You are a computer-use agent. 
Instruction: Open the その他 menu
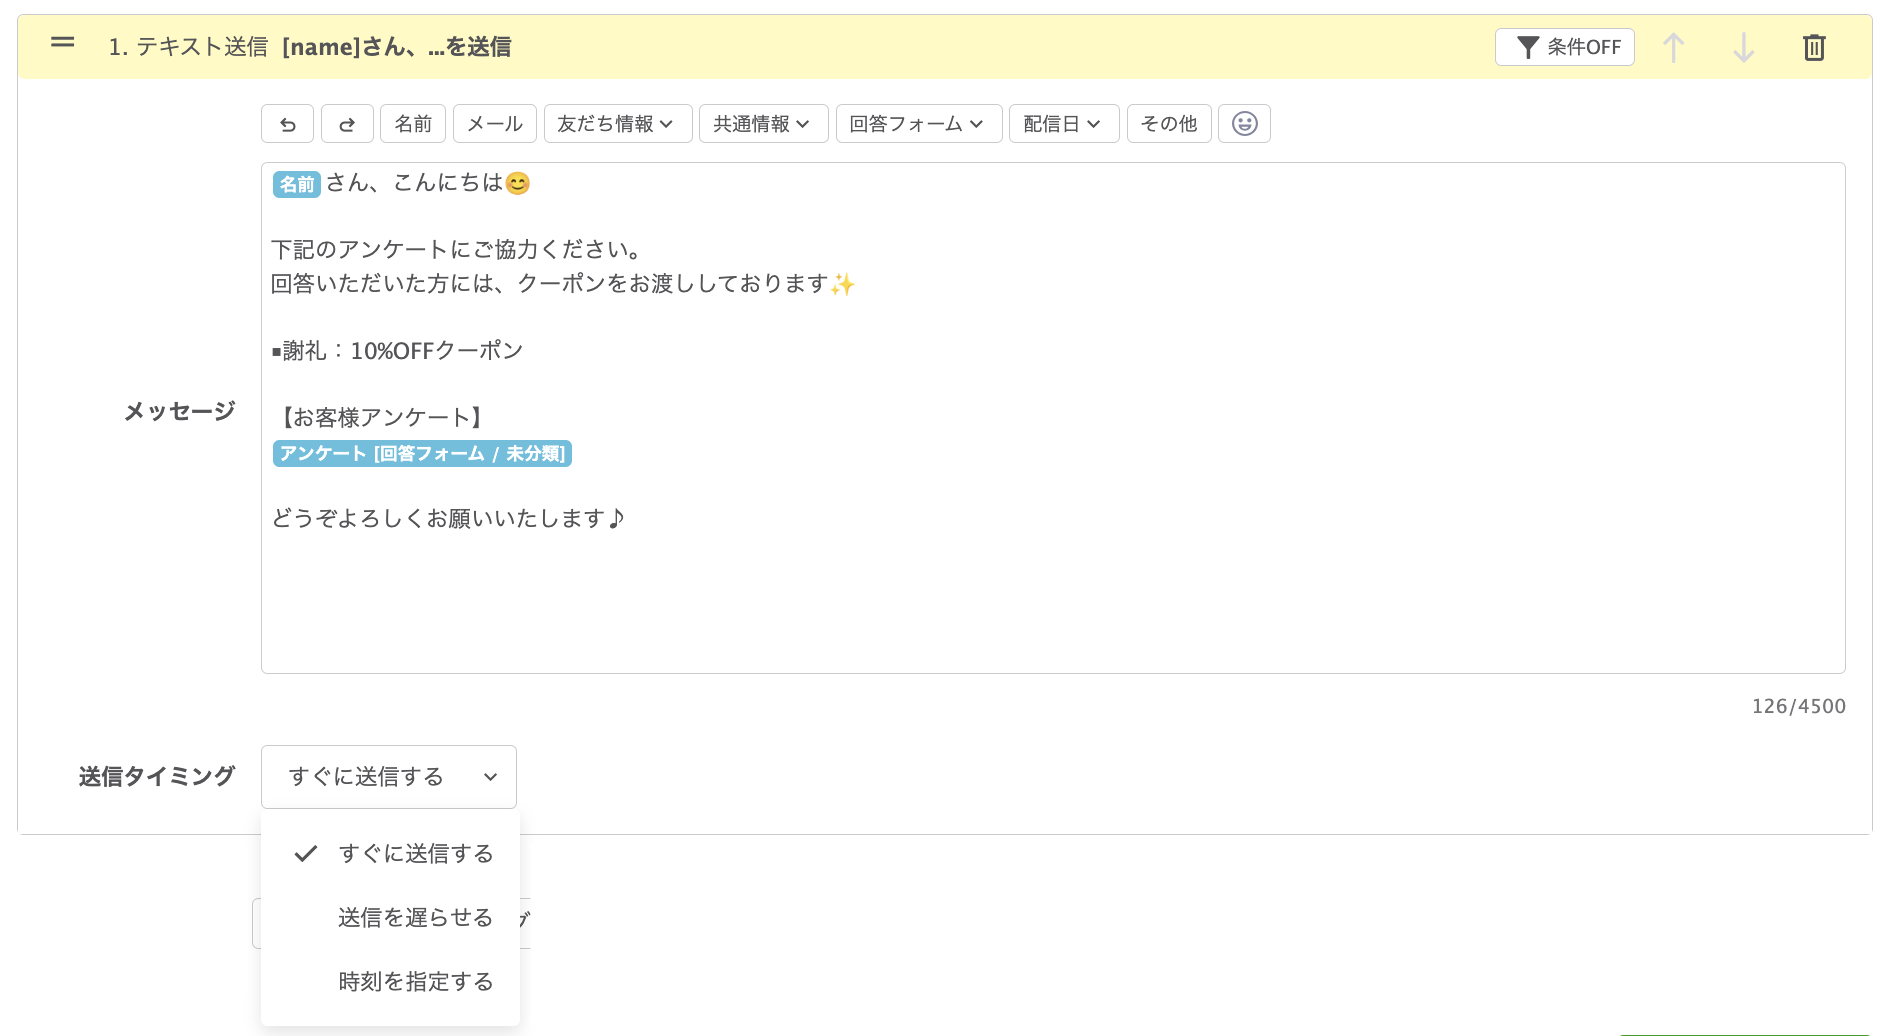click(1169, 123)
